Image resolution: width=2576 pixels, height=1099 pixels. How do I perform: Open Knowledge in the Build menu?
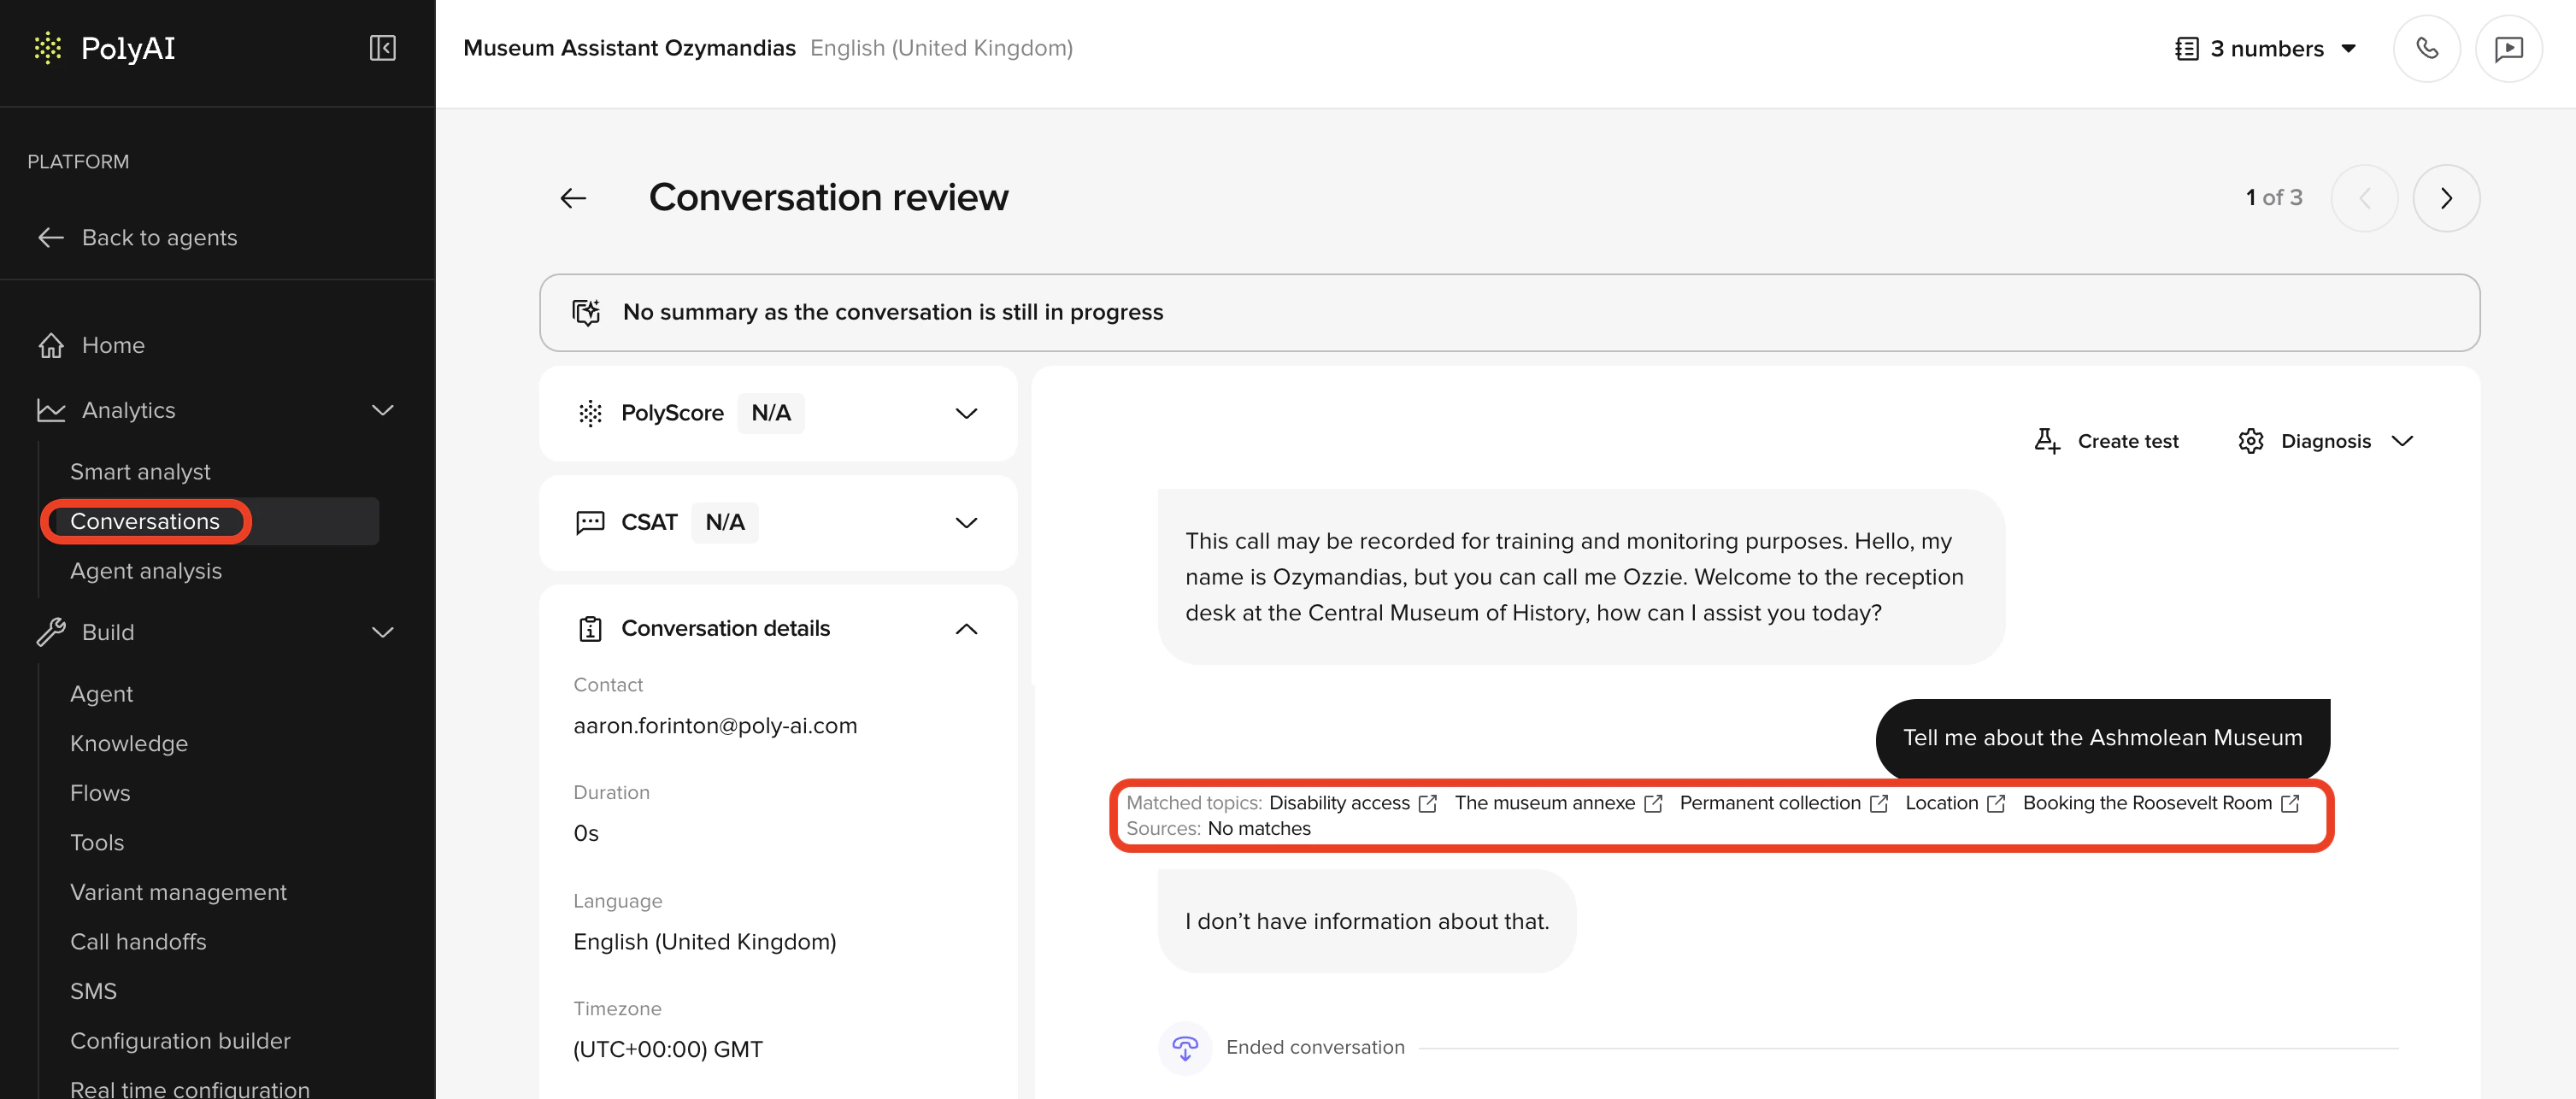pos(129,743)
